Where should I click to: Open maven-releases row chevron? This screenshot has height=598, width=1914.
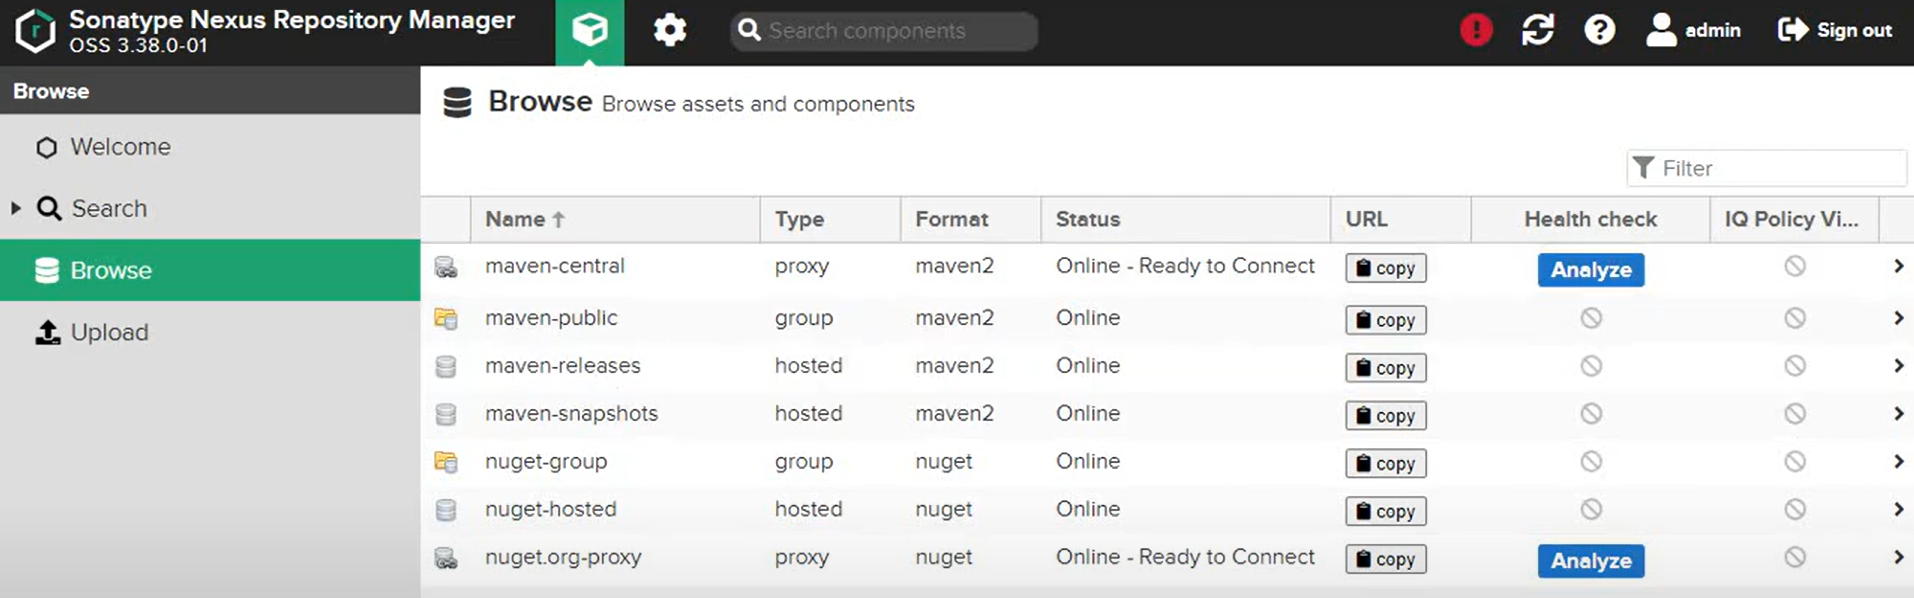point(1898,366)
